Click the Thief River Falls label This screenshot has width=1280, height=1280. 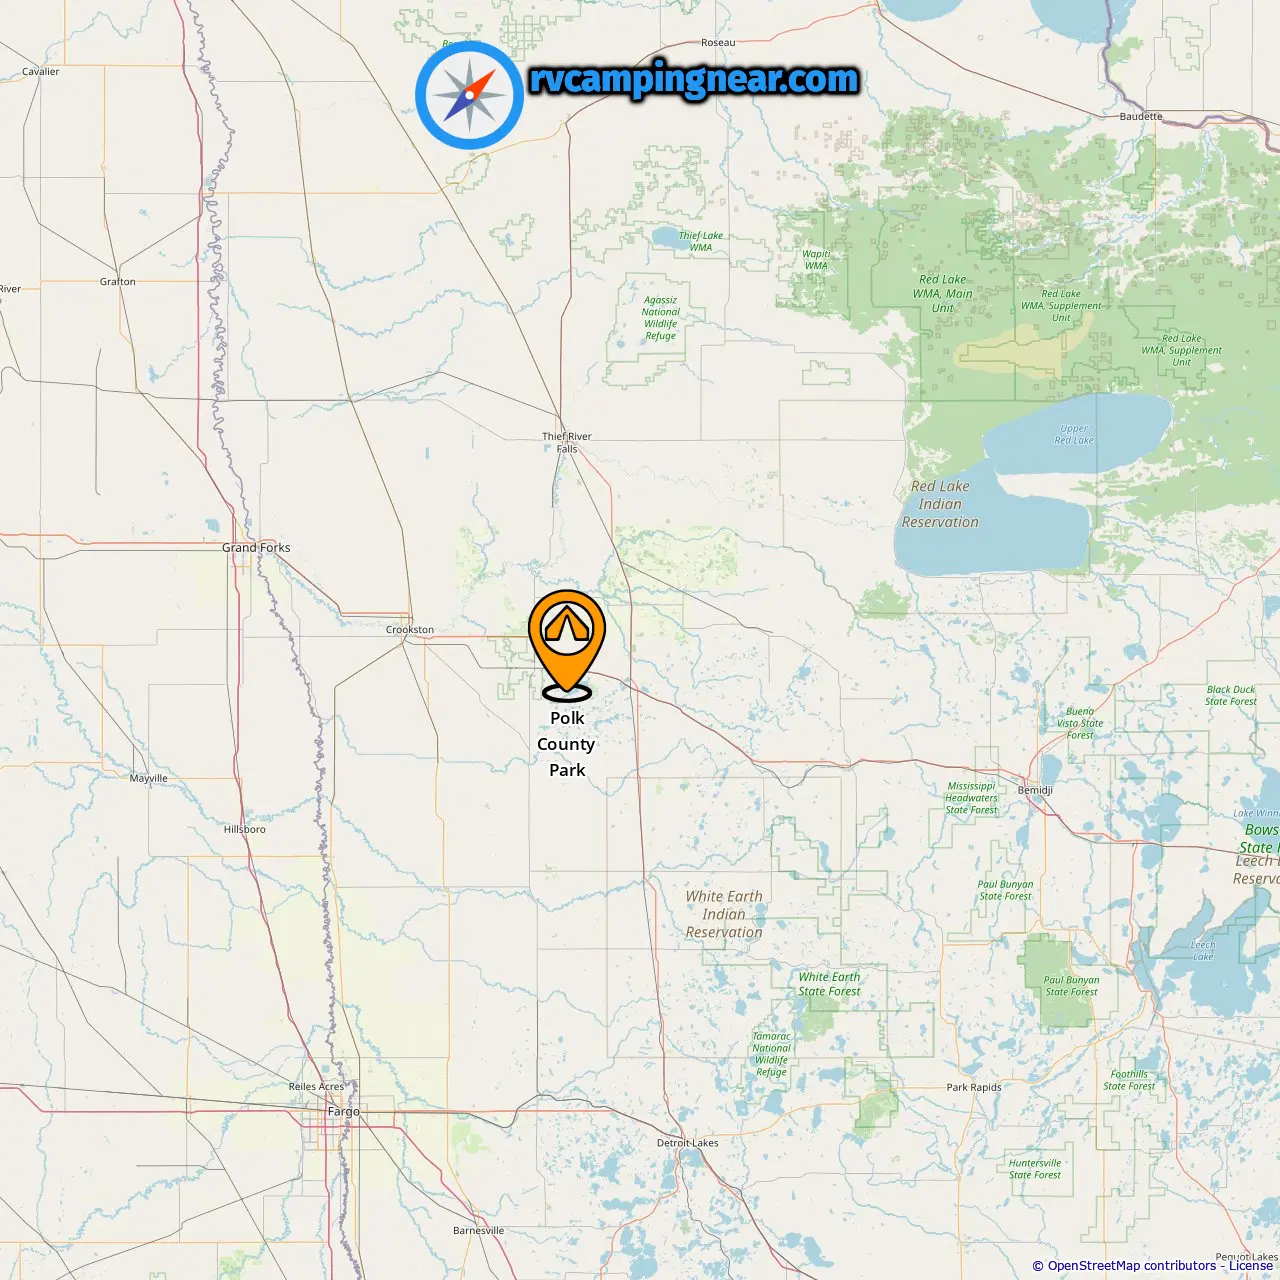tap(567, 443)
